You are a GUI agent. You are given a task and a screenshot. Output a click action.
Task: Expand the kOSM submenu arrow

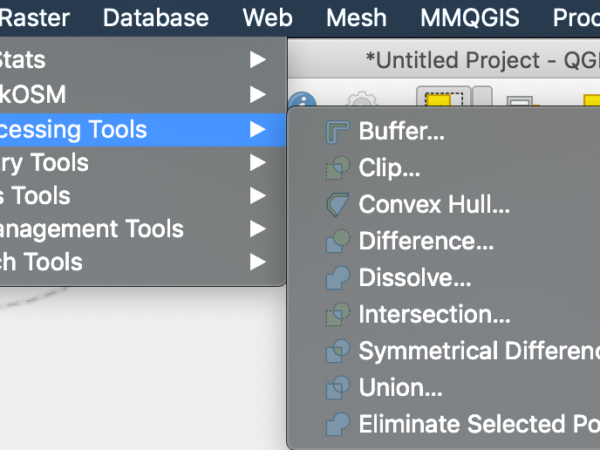[258, 95]
